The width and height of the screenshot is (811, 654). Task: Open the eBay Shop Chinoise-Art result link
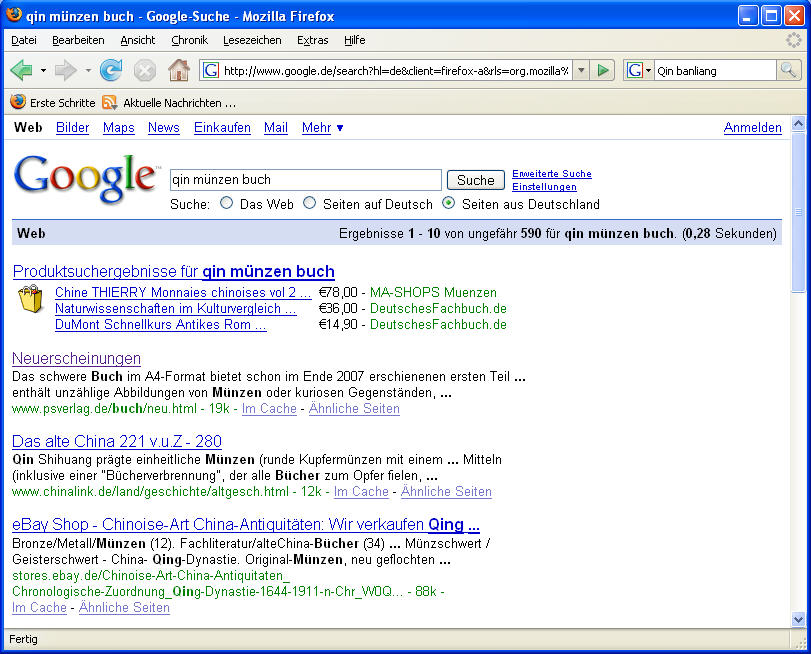tap(246, 525)
